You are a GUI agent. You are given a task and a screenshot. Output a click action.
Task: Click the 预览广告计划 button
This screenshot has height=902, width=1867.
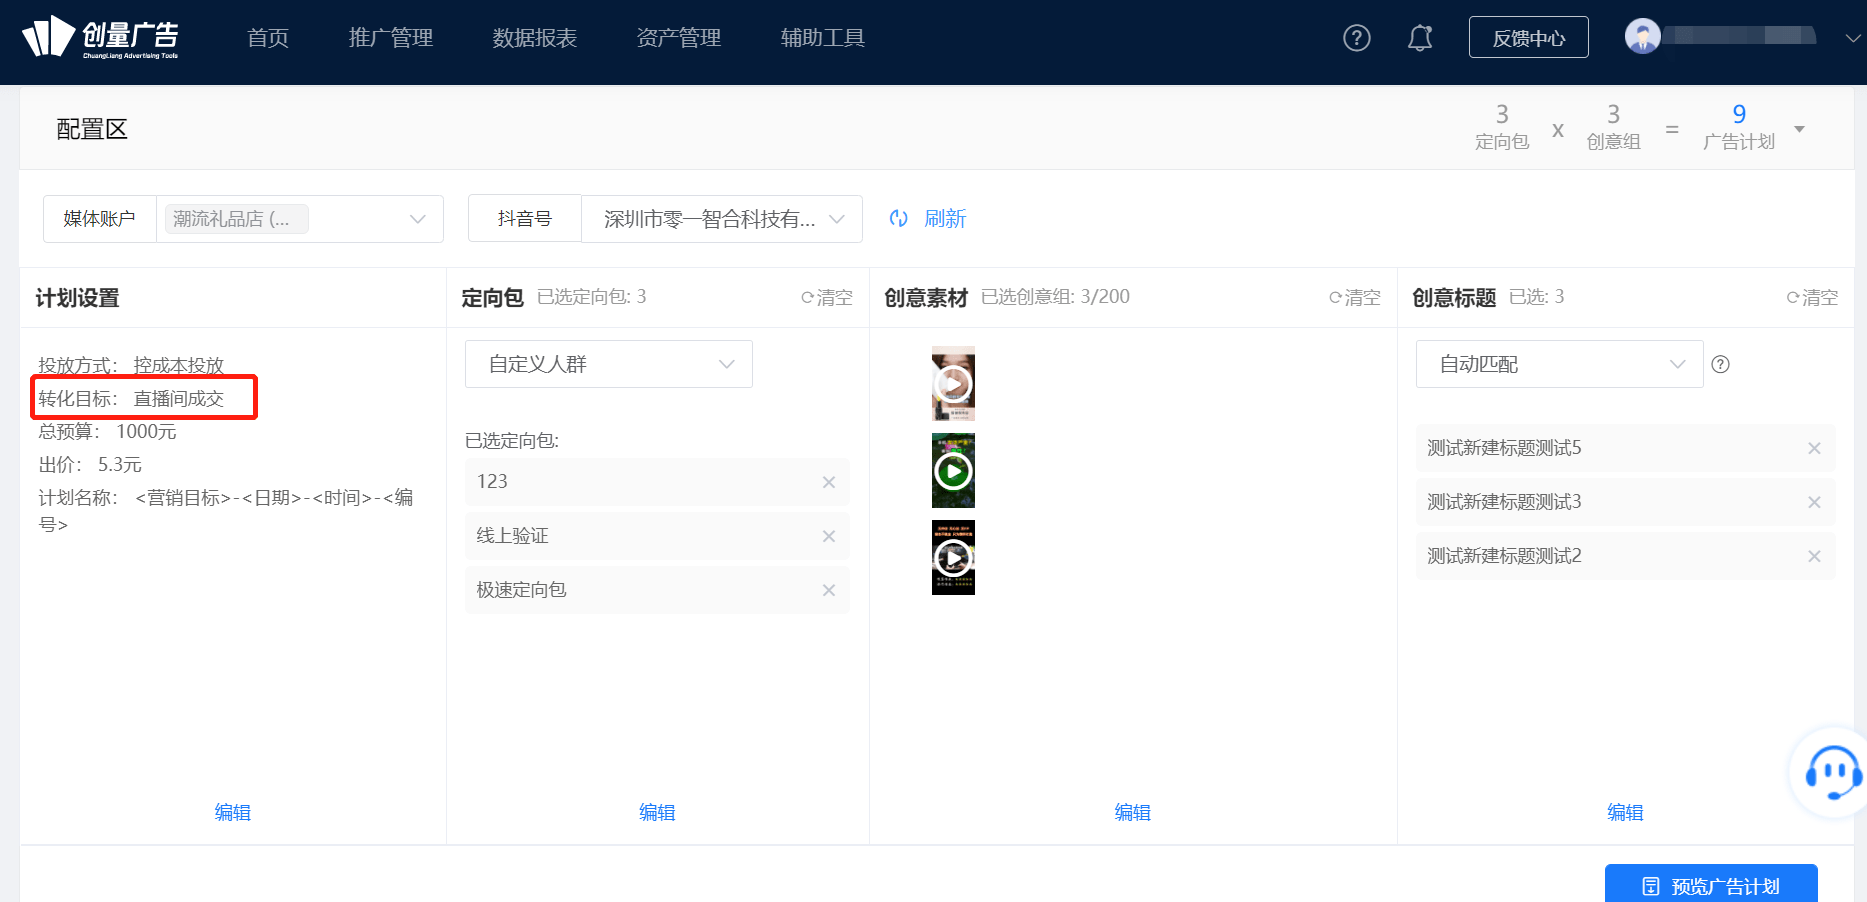point(1711,885)
